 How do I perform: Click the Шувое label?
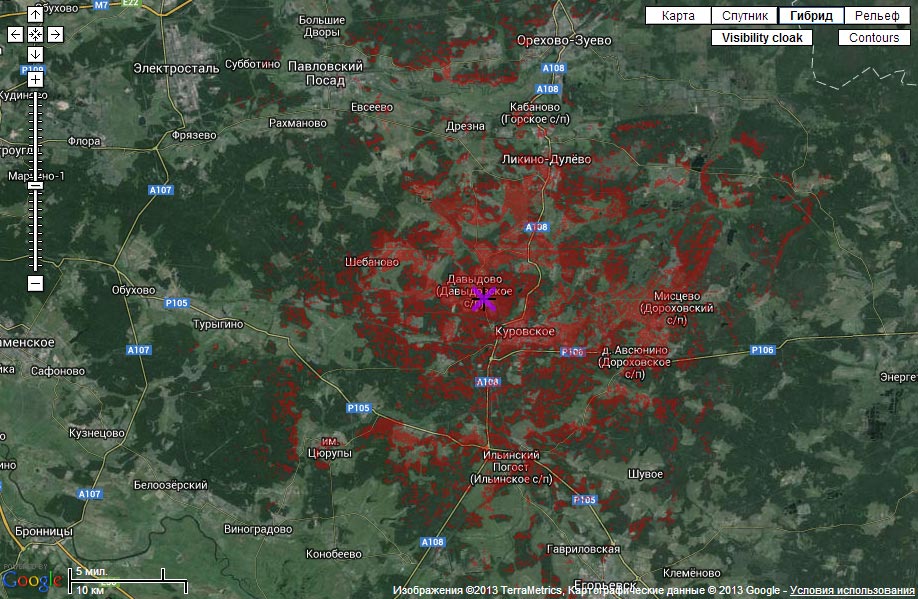(x=645, y=474)
